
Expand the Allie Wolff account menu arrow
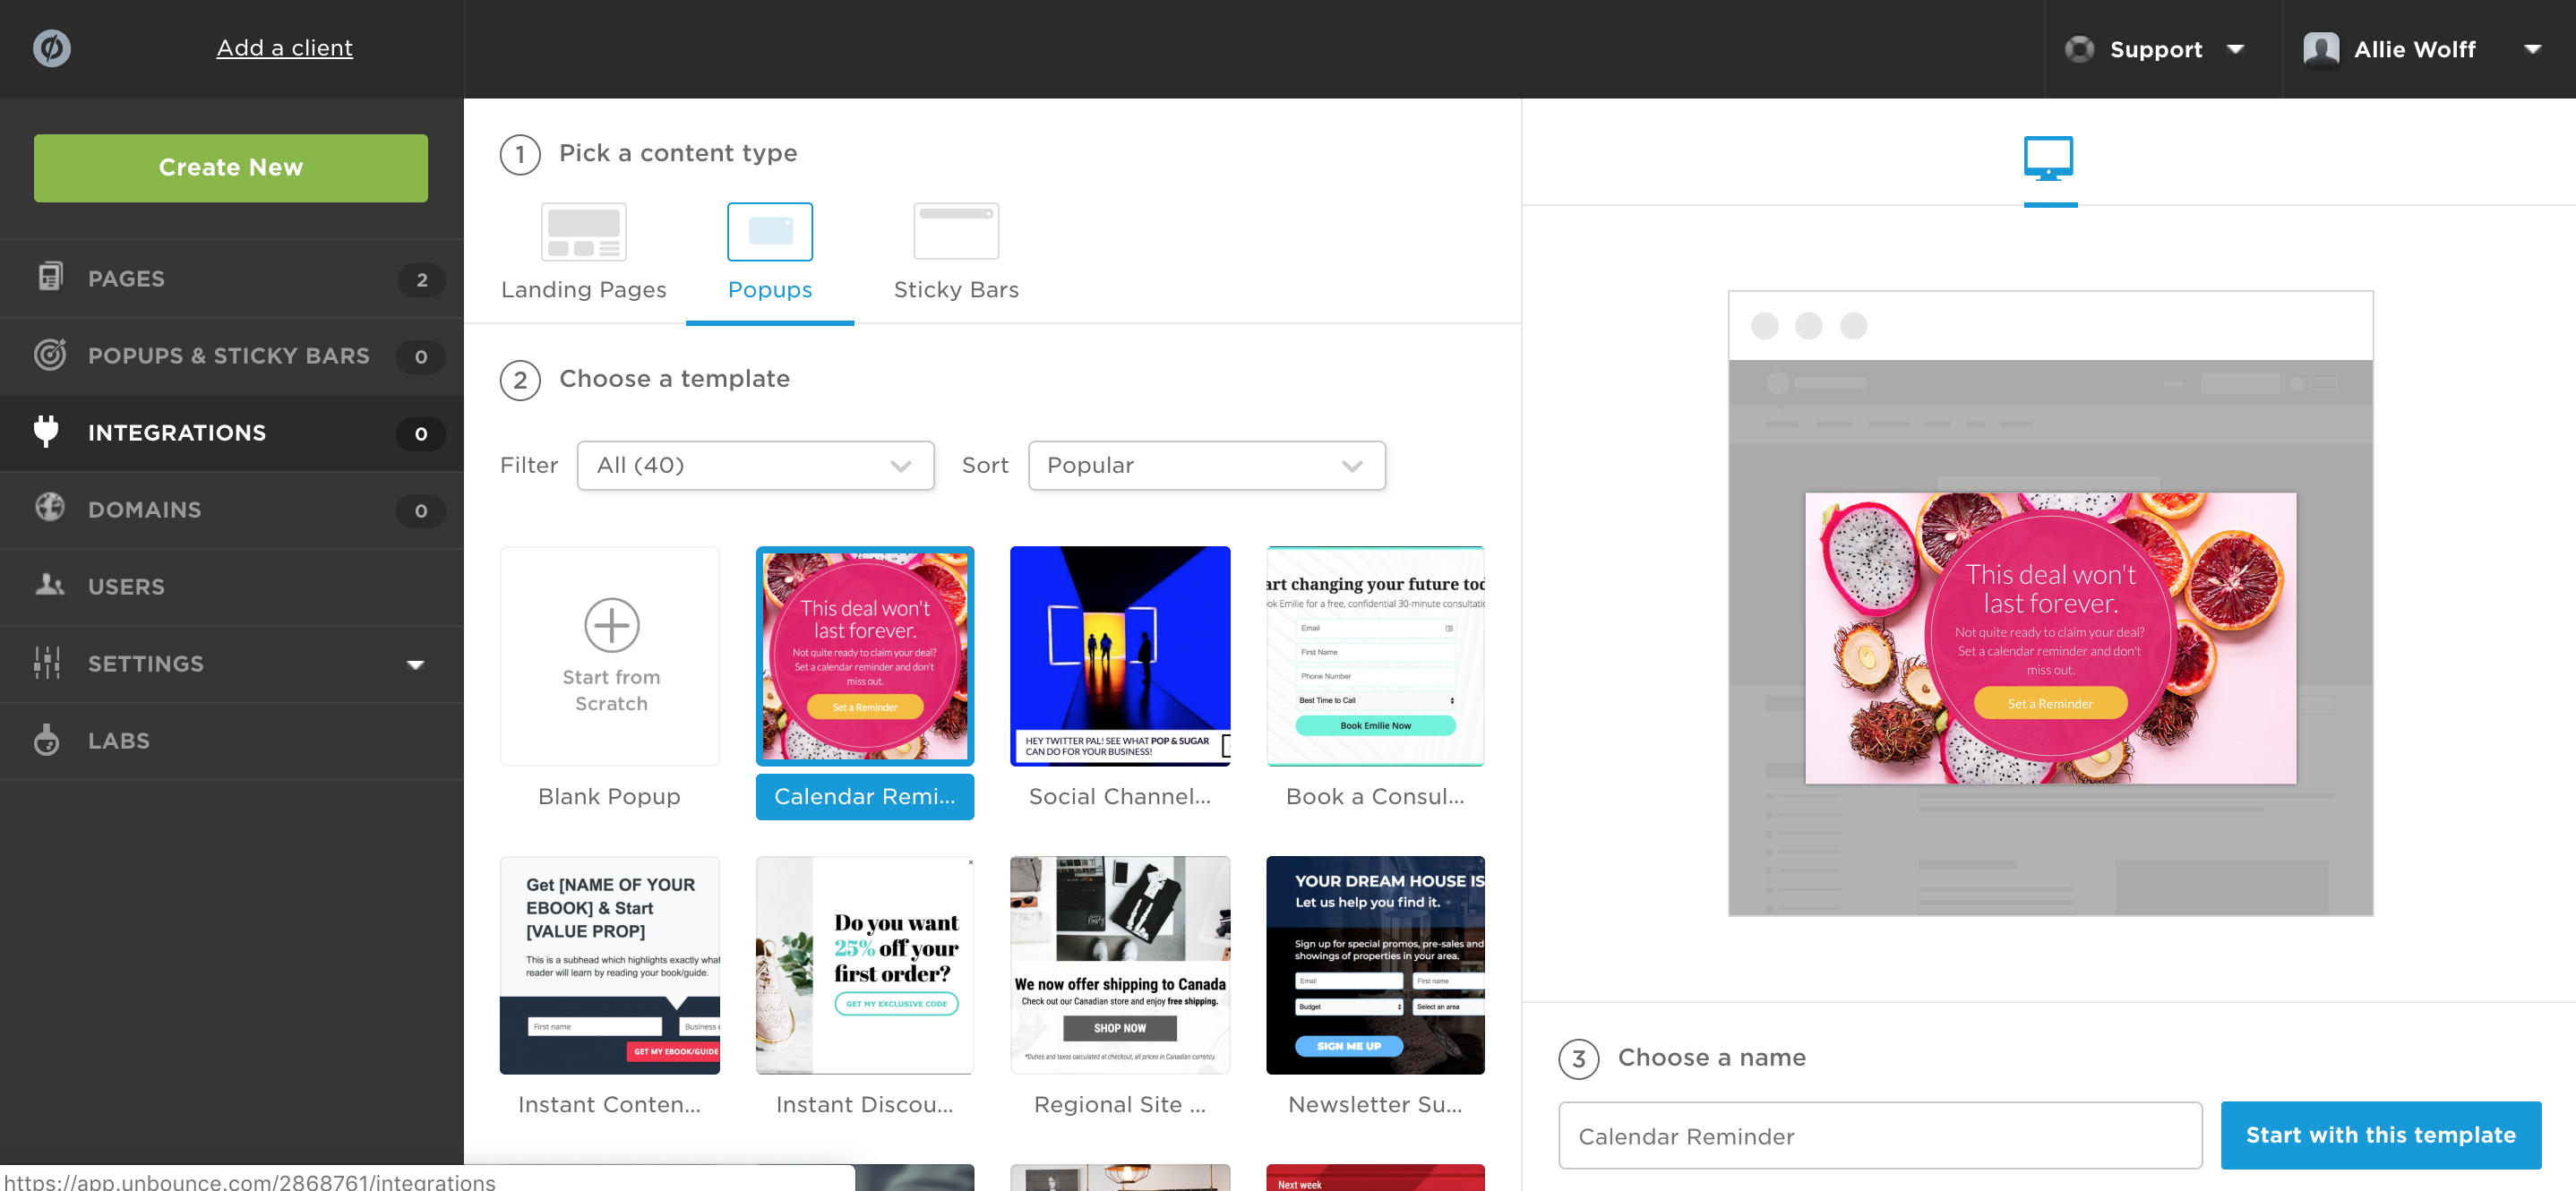[x=2532, y=49]
